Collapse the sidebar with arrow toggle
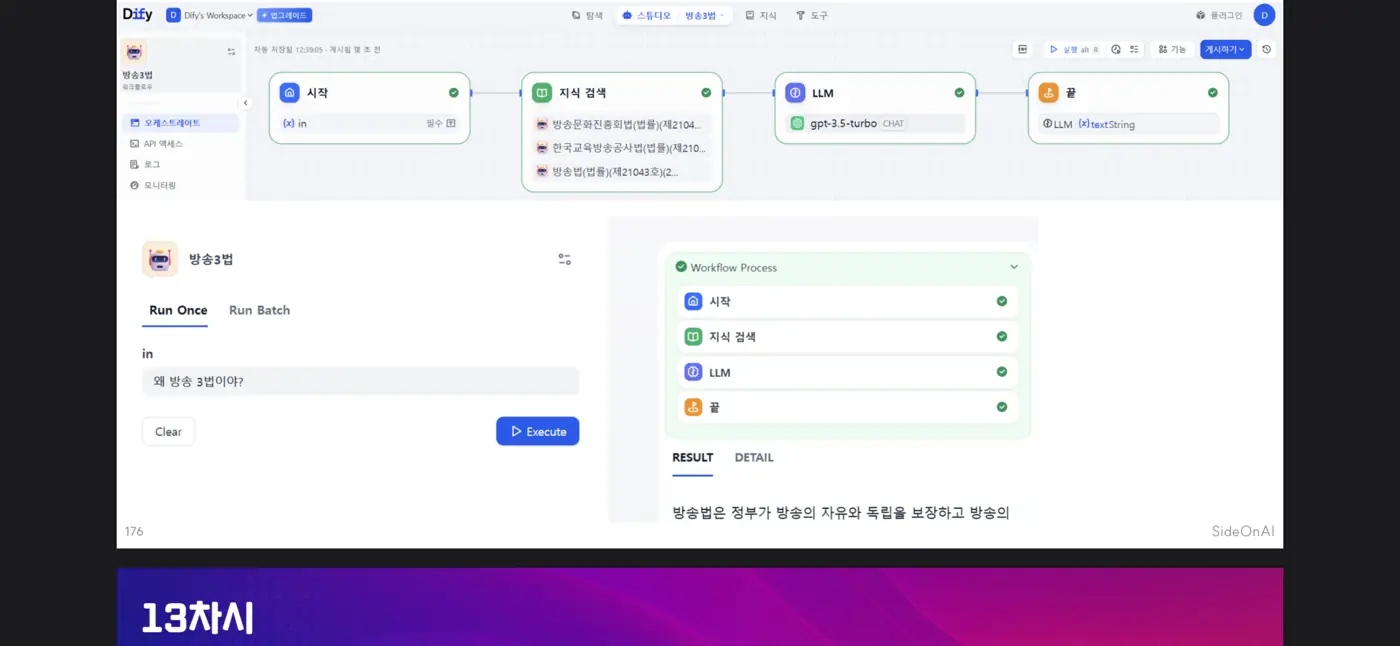1400x646 pixels. coord(245,103)
